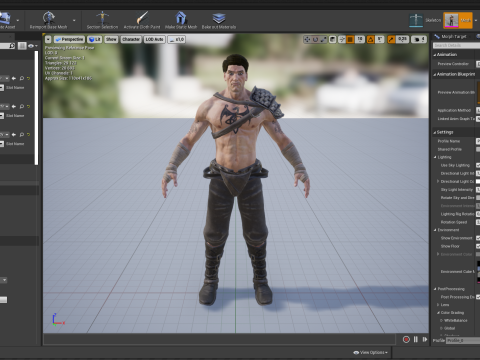Click the Show button in viewport toolbar
The width and height of the screenshot is (480, 360).
click(x=111, y=39)
